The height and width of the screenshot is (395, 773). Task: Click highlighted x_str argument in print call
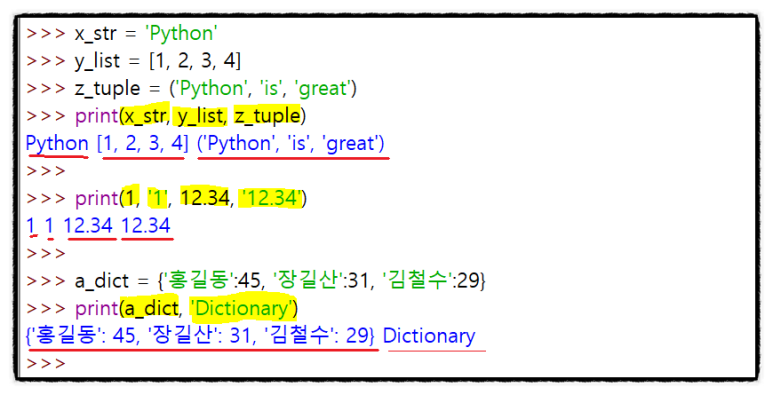[x=144, y=115]
